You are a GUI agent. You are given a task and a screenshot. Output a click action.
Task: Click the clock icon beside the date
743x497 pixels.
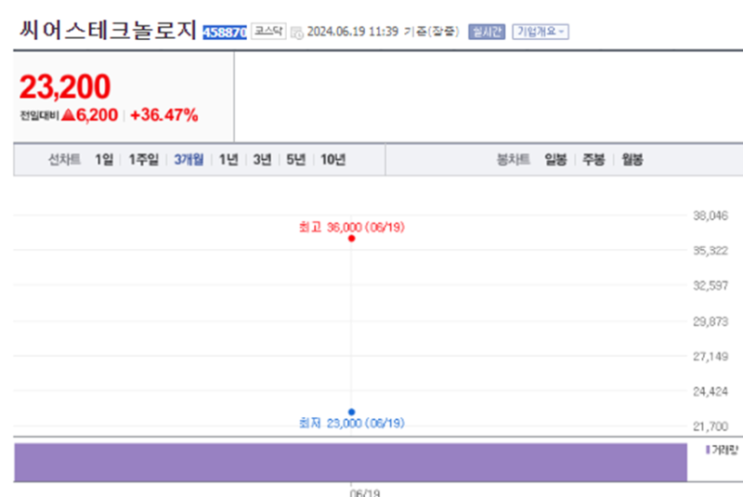tap(297, 33)
